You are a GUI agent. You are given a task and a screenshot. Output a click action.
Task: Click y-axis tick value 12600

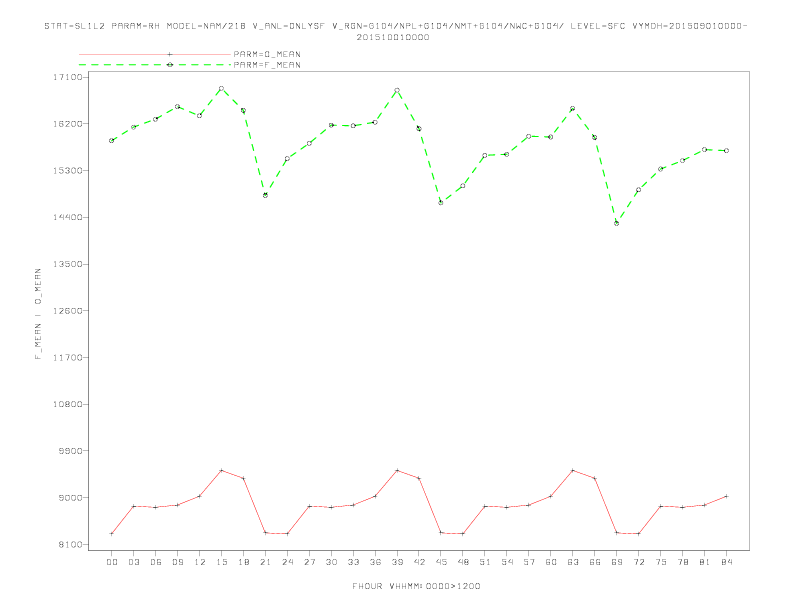coord(68,311)
